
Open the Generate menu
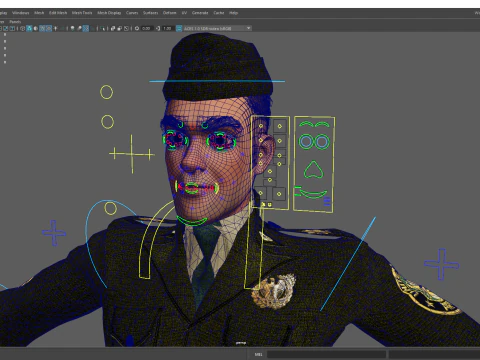[x=200, y=13]
